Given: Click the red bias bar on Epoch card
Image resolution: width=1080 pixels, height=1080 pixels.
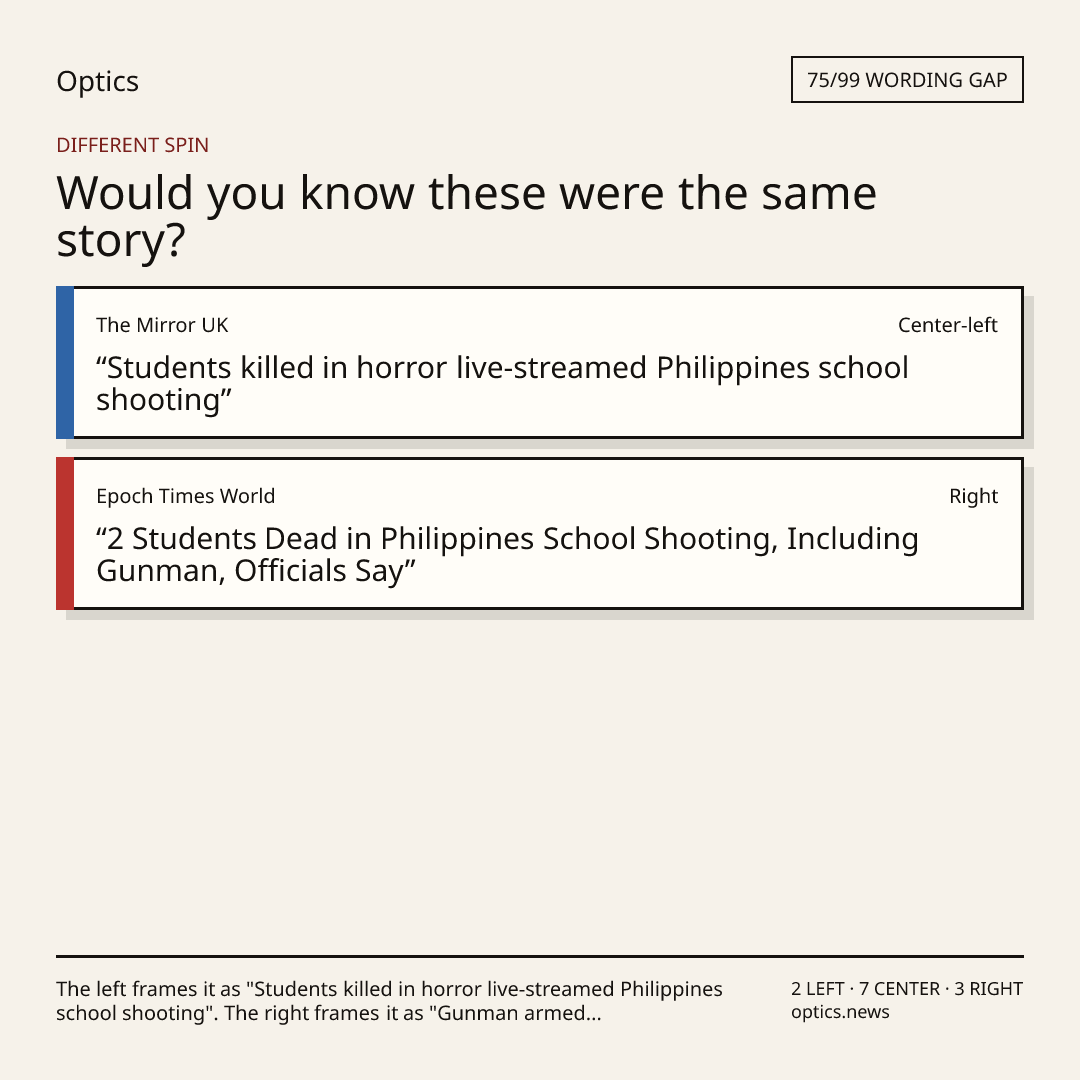Looking at the screenshot, I should tap(65, 533).
